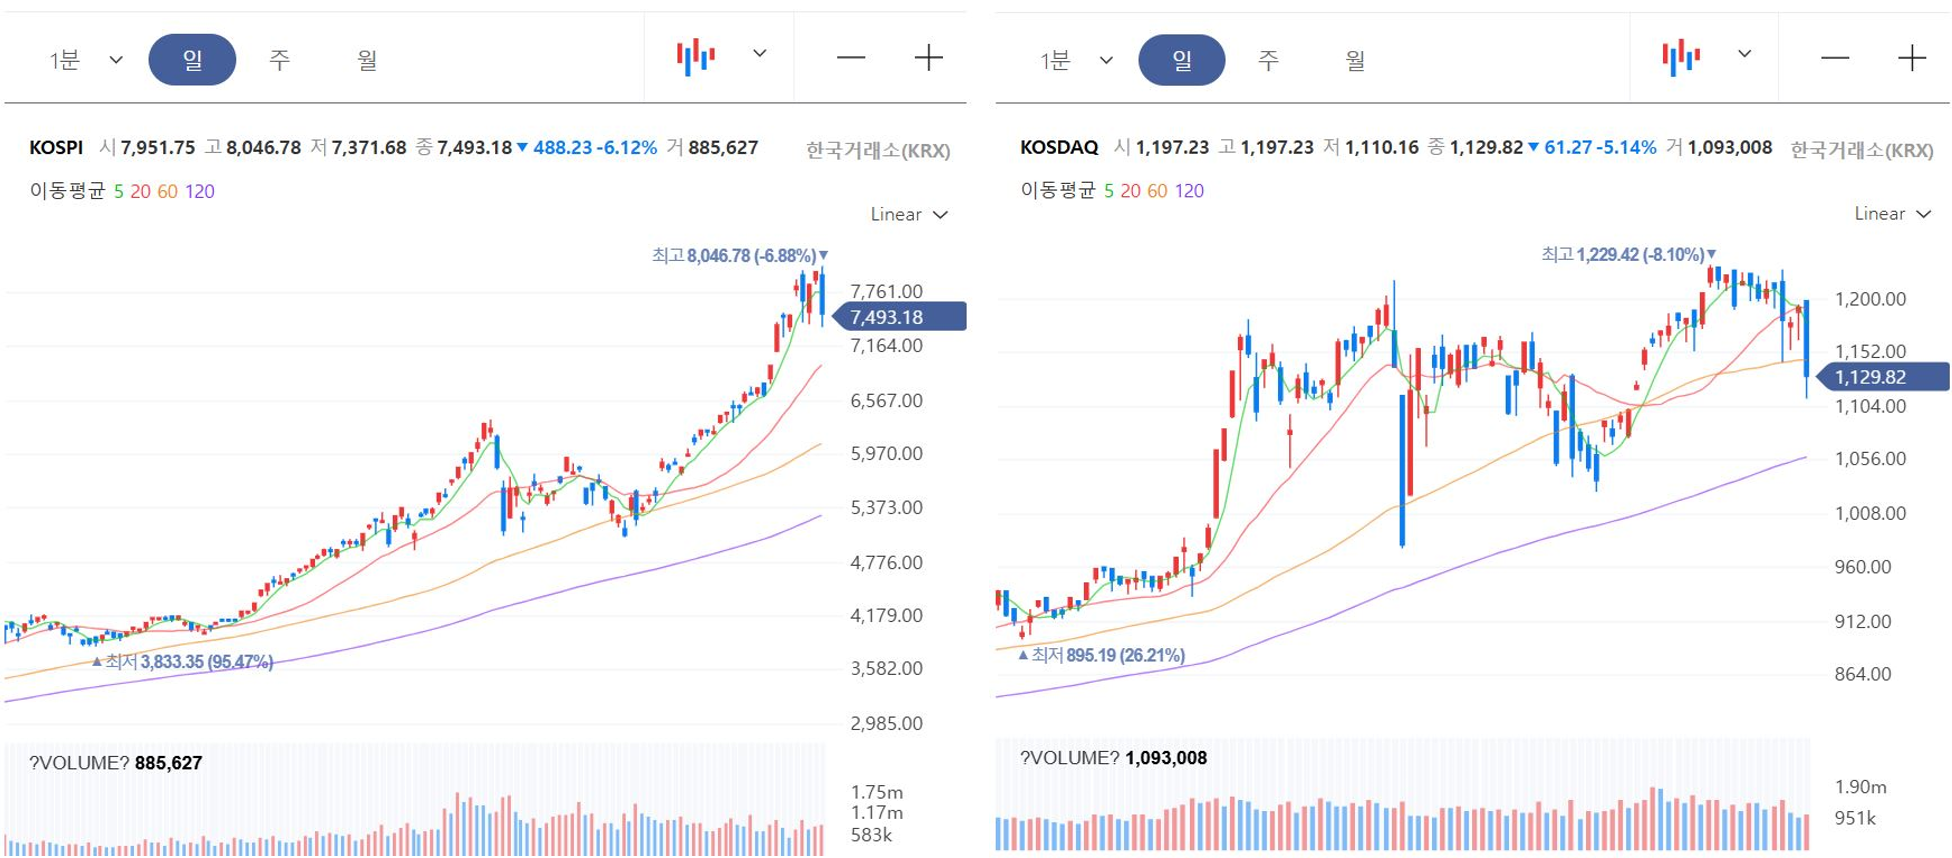Open candlestick chart type icon on KOSDAQ chart
This screenshot has height=858, width=1952.
(1681, 57)
